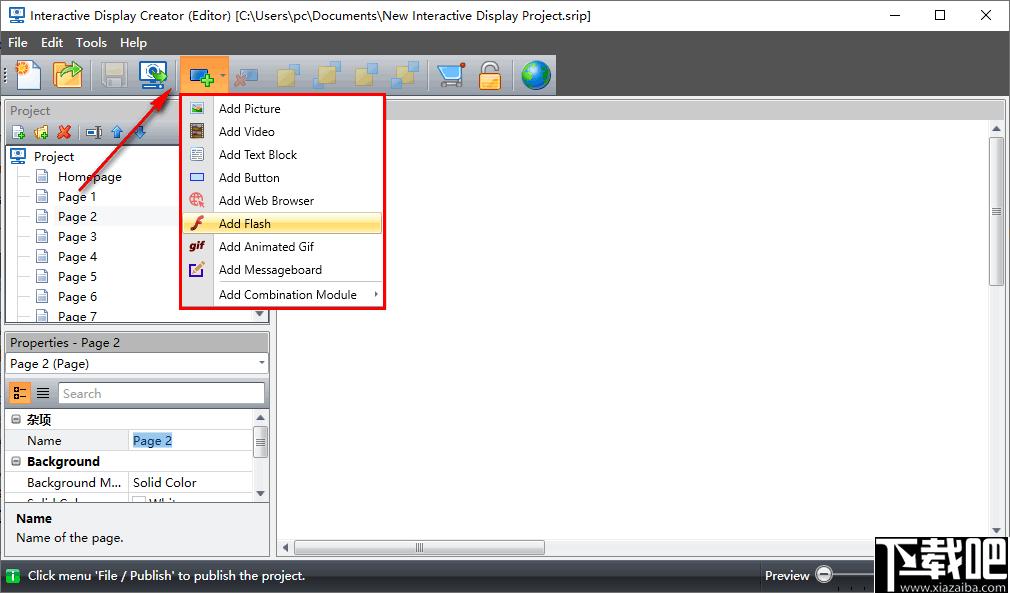Open the Tools menu
Screen dimensions: 1010x593
click(91, 42)
